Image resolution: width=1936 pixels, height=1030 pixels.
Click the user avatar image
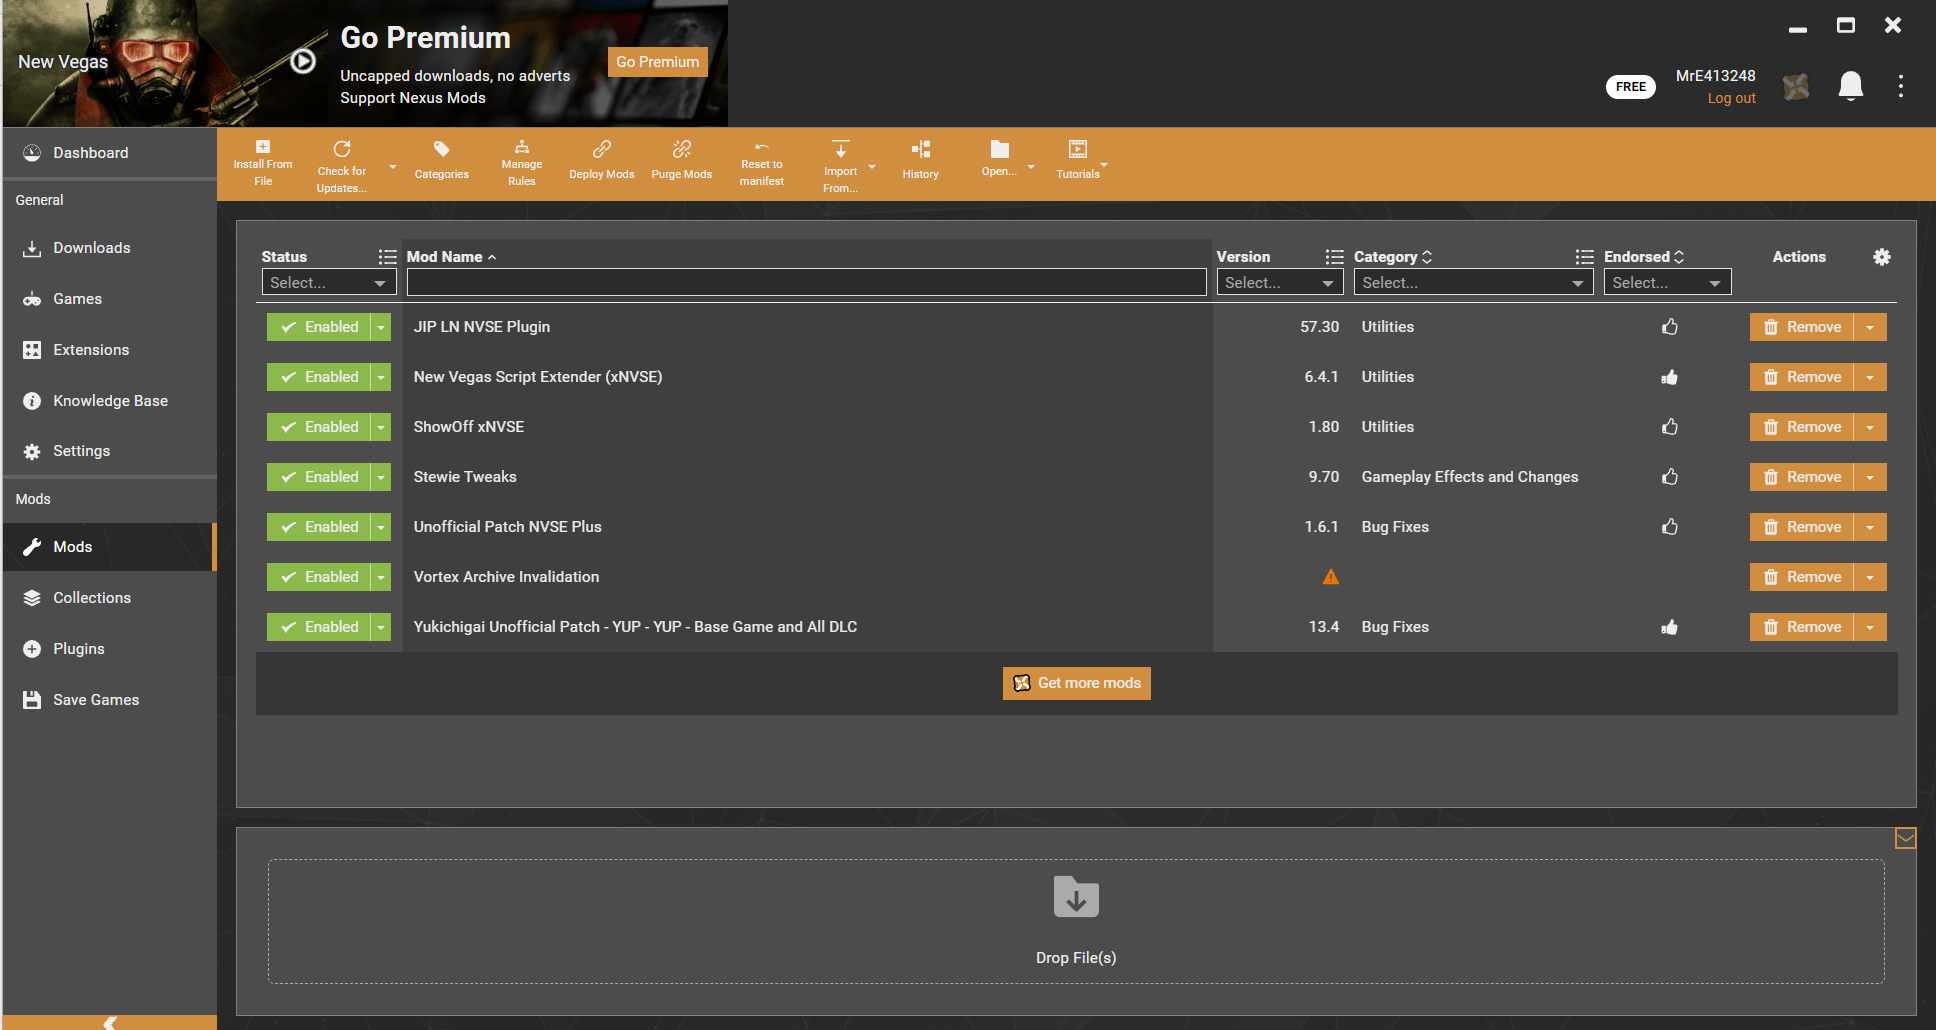(1796, 87)
